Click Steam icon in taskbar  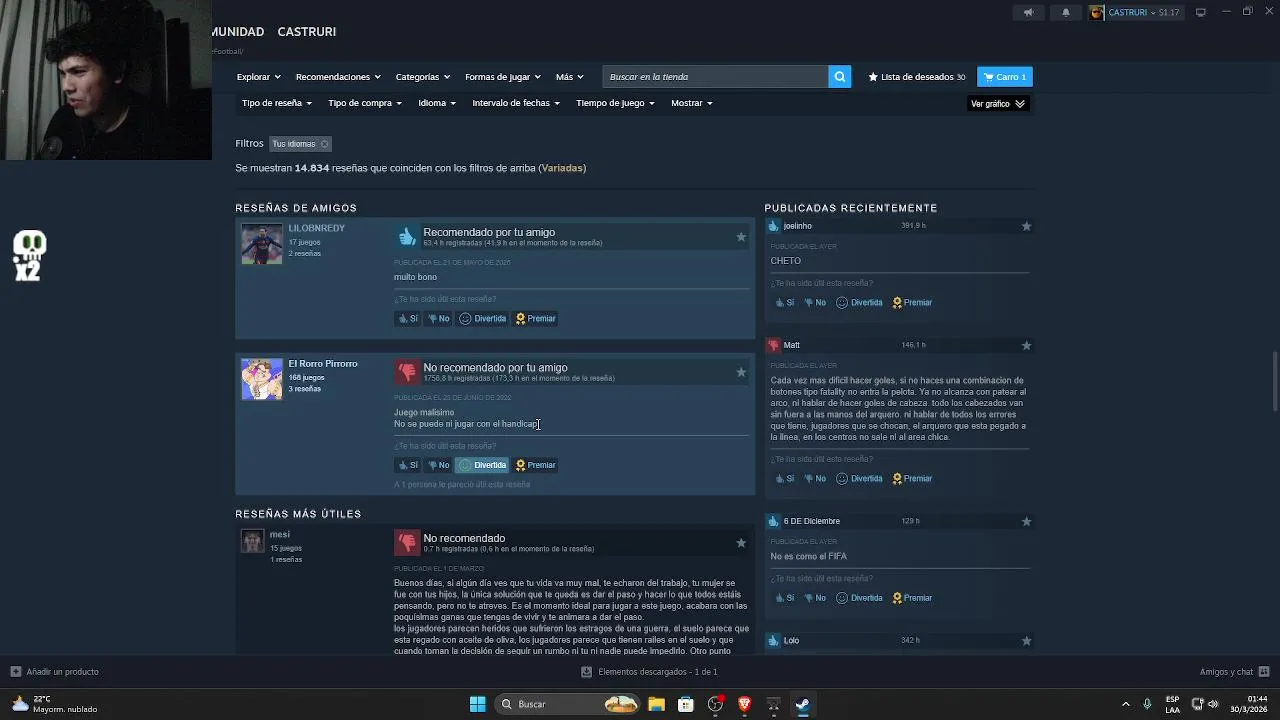802,704
